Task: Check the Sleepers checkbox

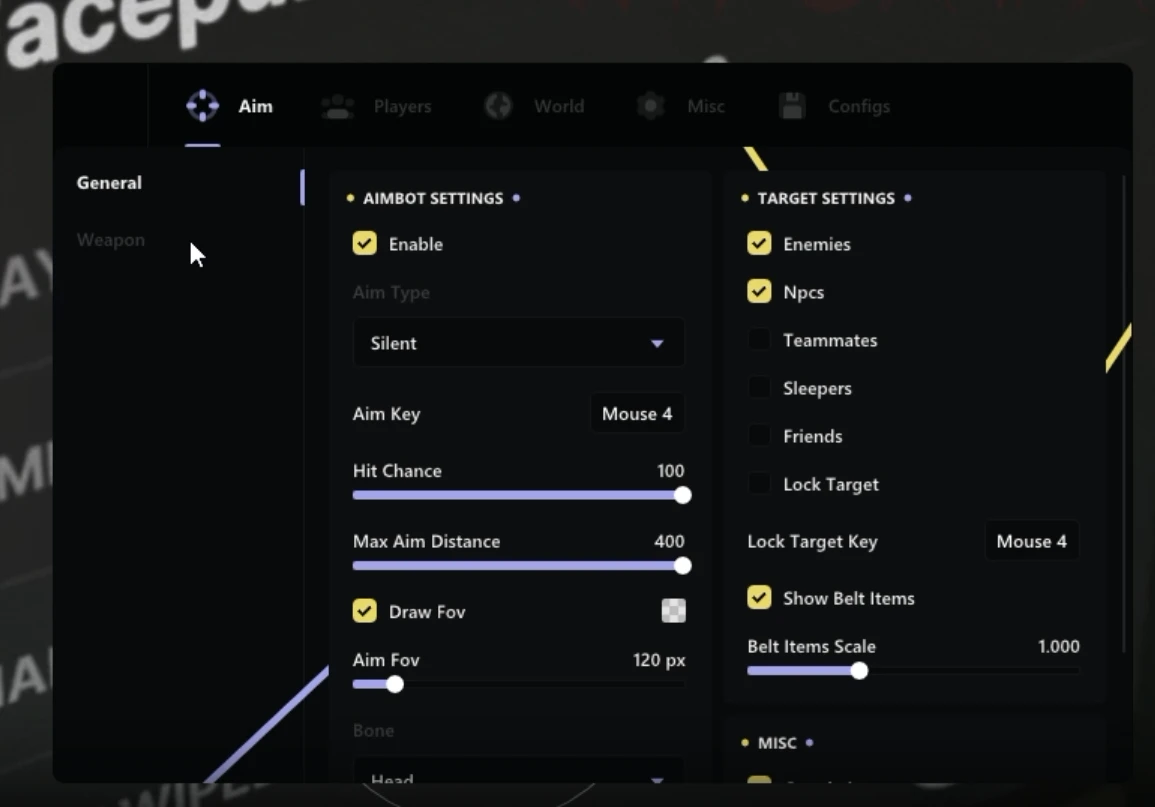Action: pyautogui.click(x=759, y=387)
